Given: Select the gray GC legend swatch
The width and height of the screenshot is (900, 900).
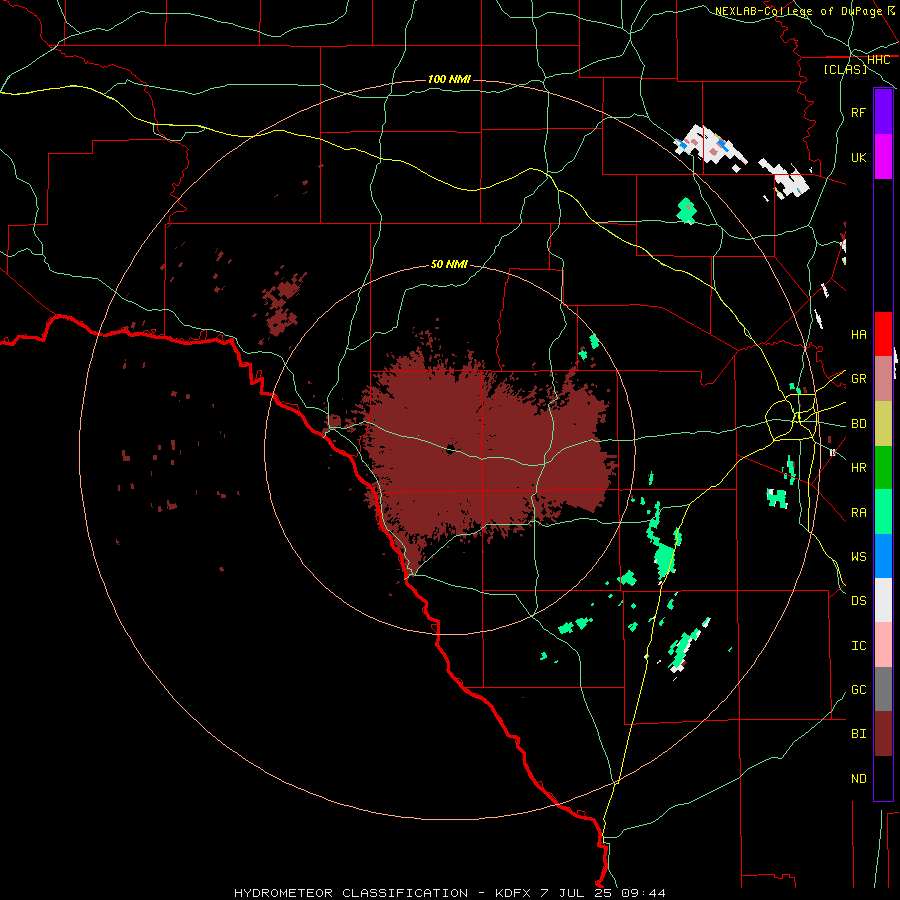Looking at the screenshot, I should [x=883, y=689].
